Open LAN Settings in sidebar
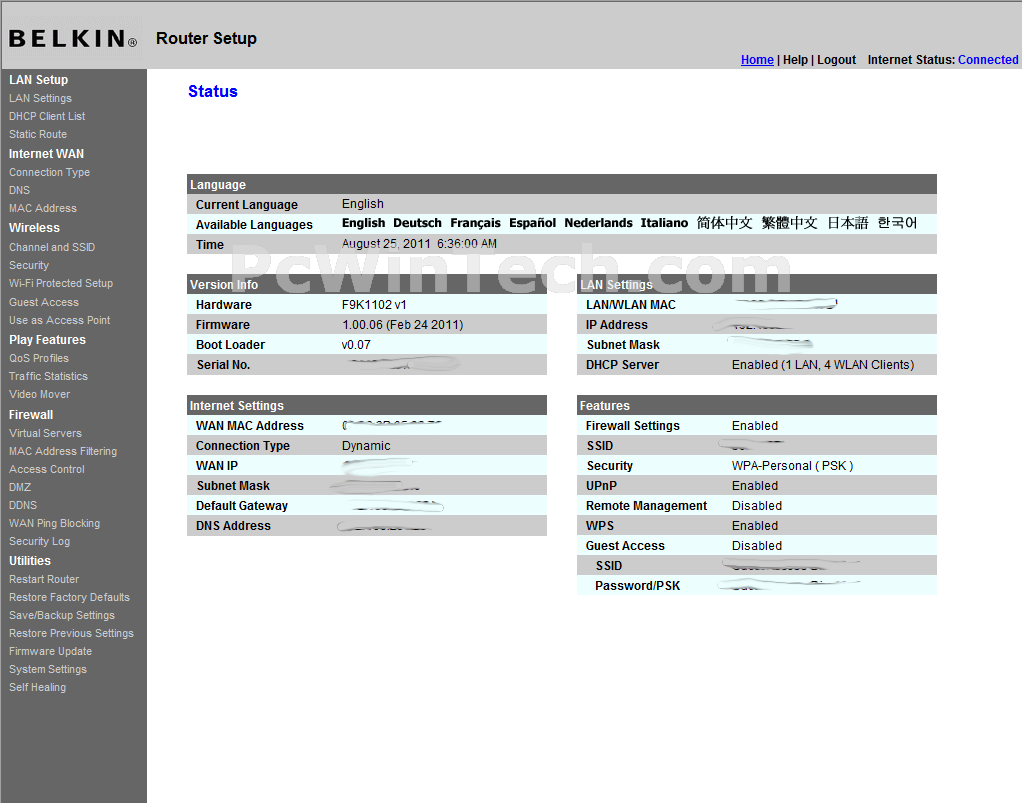 point(40,98)
